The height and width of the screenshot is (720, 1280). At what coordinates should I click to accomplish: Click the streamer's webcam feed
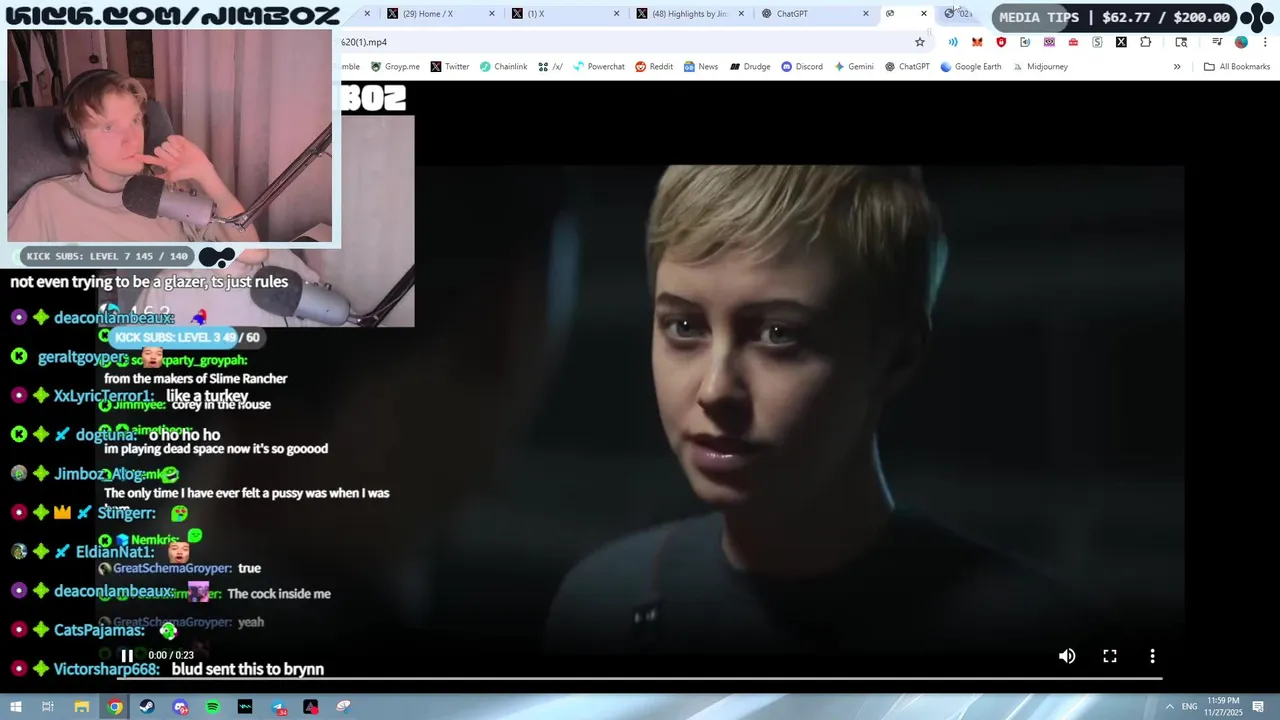[169, 136]
